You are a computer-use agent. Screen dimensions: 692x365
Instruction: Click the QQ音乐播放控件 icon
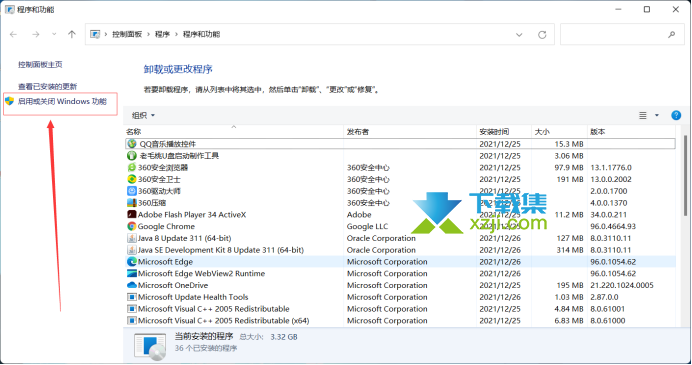click(x=132, y=144)
